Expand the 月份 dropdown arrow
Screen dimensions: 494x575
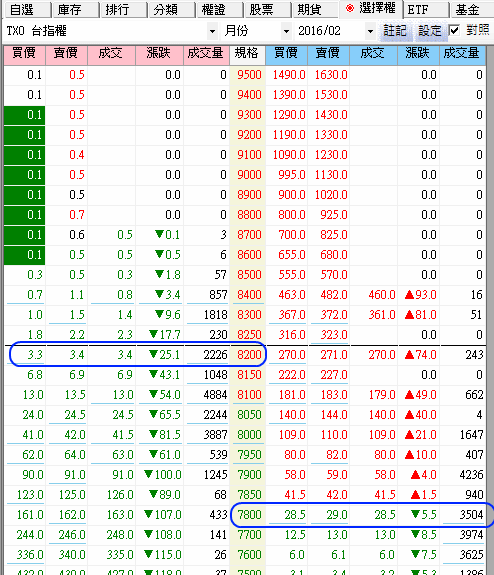[x=286, y=31]
